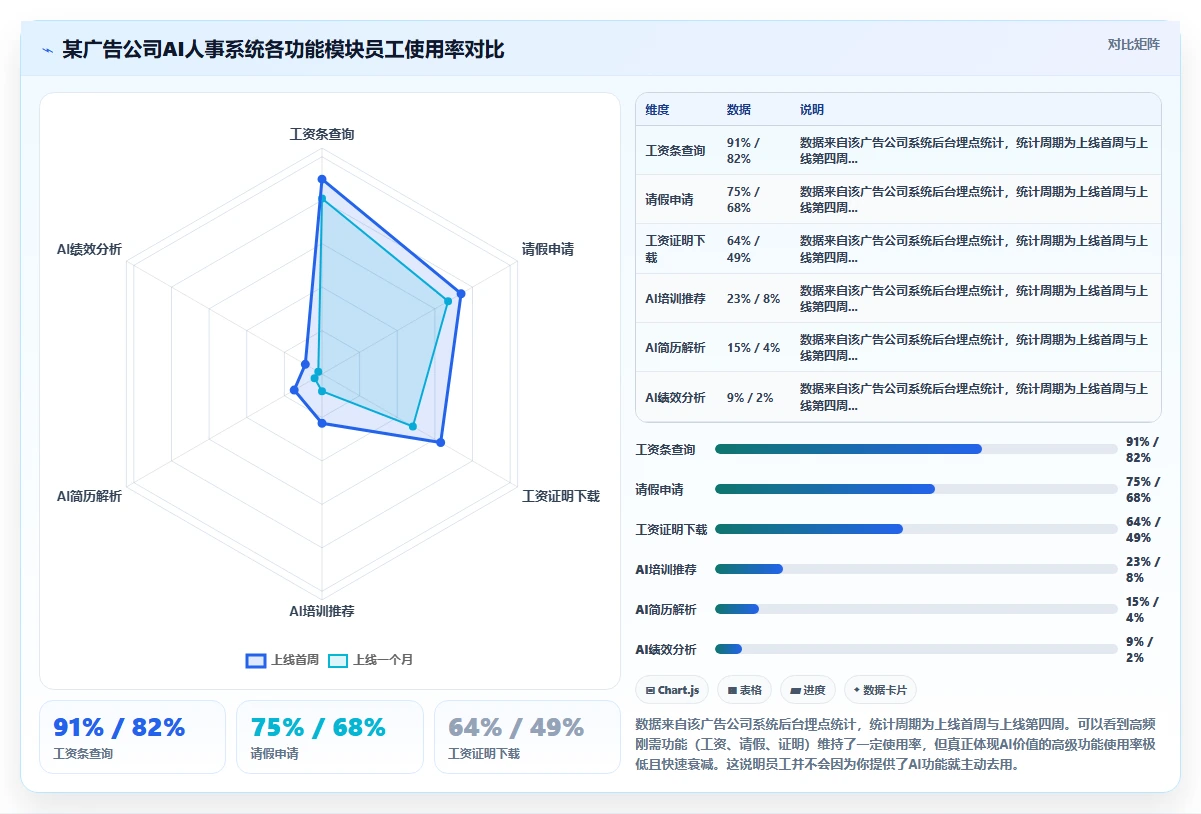Click the AI绩效分析 progress bar
Viewport: 1201px width, 814px height.
[x=916, y=649]
